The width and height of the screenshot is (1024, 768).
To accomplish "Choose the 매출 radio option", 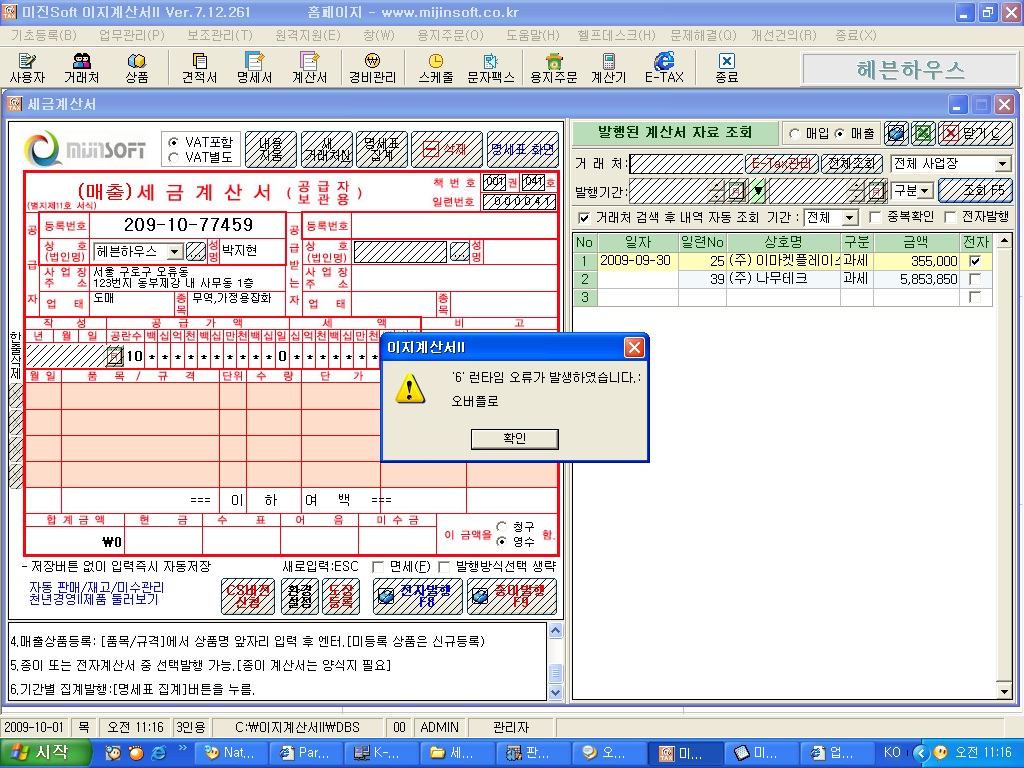I will [x=840, y=134].
